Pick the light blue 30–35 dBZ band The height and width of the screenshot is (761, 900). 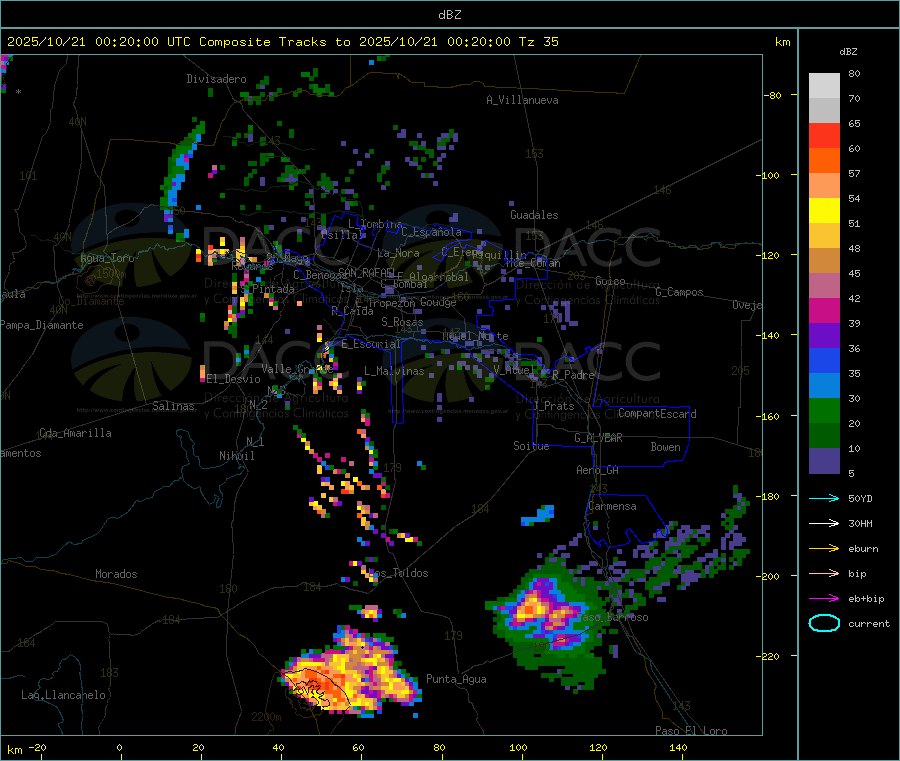824,386
